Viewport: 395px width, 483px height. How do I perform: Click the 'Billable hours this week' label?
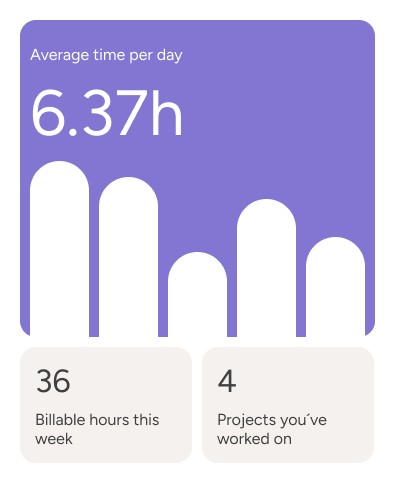tap(97, 429)
